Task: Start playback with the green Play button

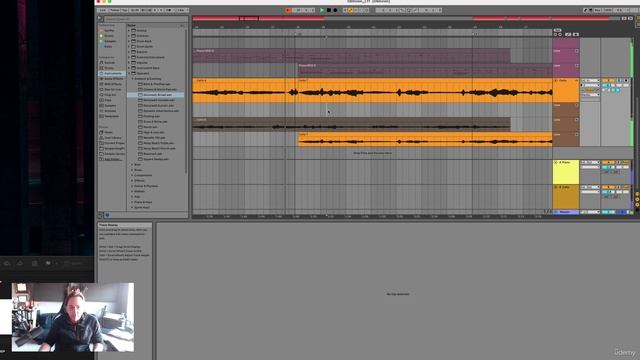Action: (x=322, y=10)
